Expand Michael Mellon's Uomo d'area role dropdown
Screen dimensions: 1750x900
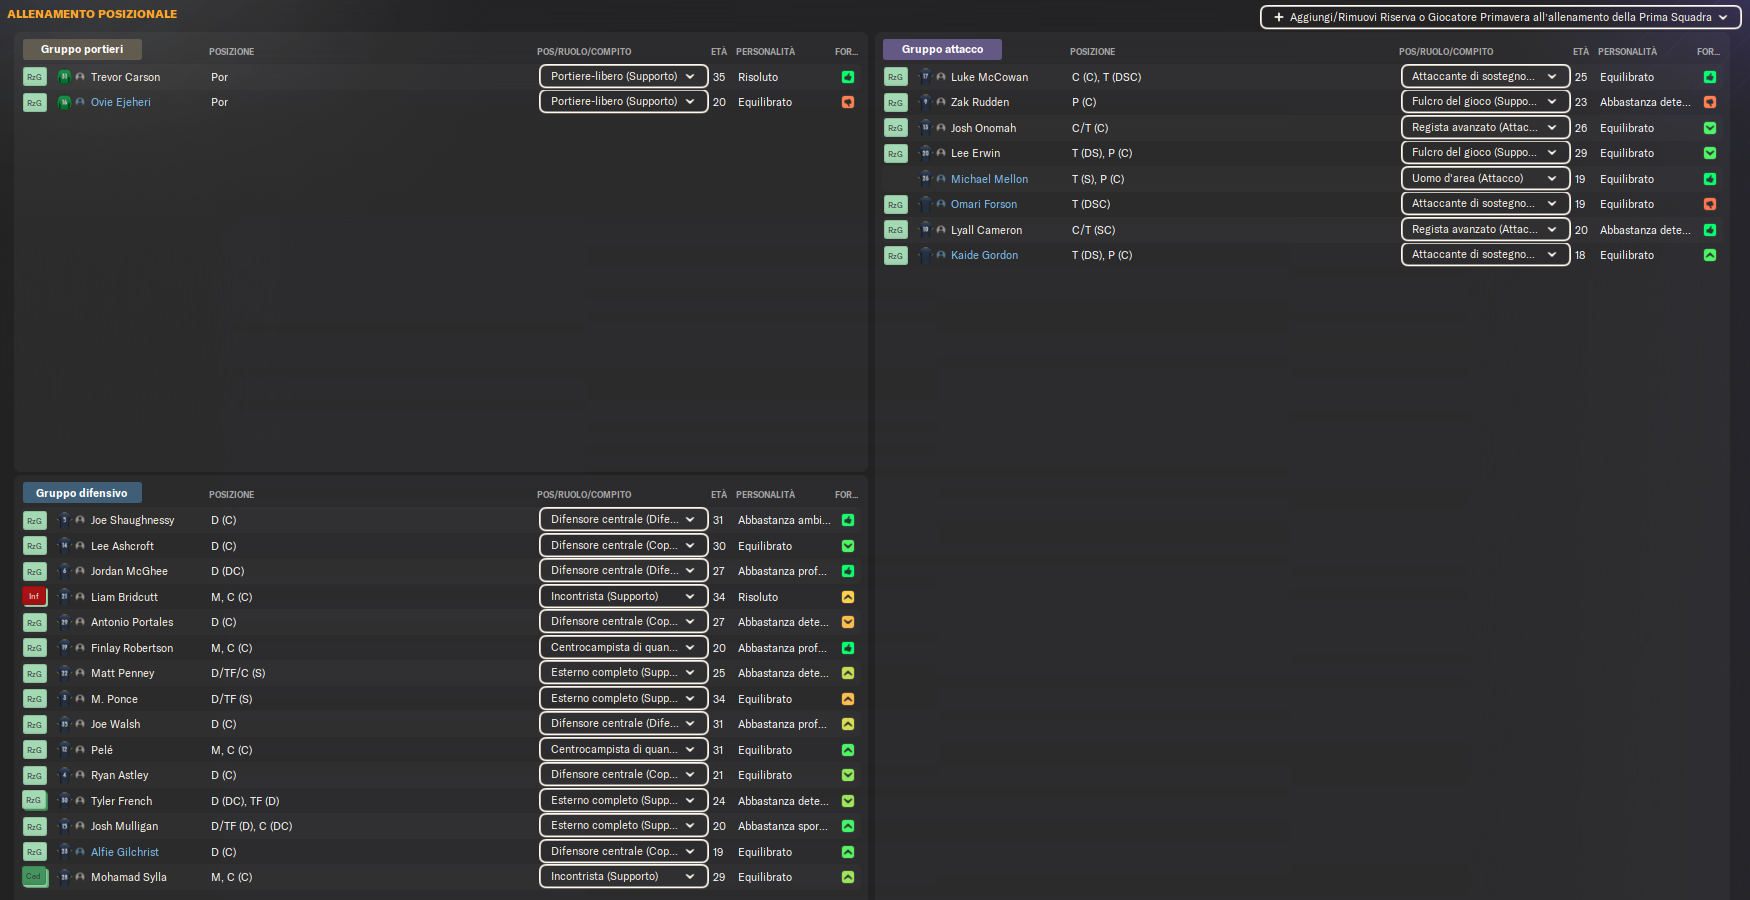(1485, 178)
